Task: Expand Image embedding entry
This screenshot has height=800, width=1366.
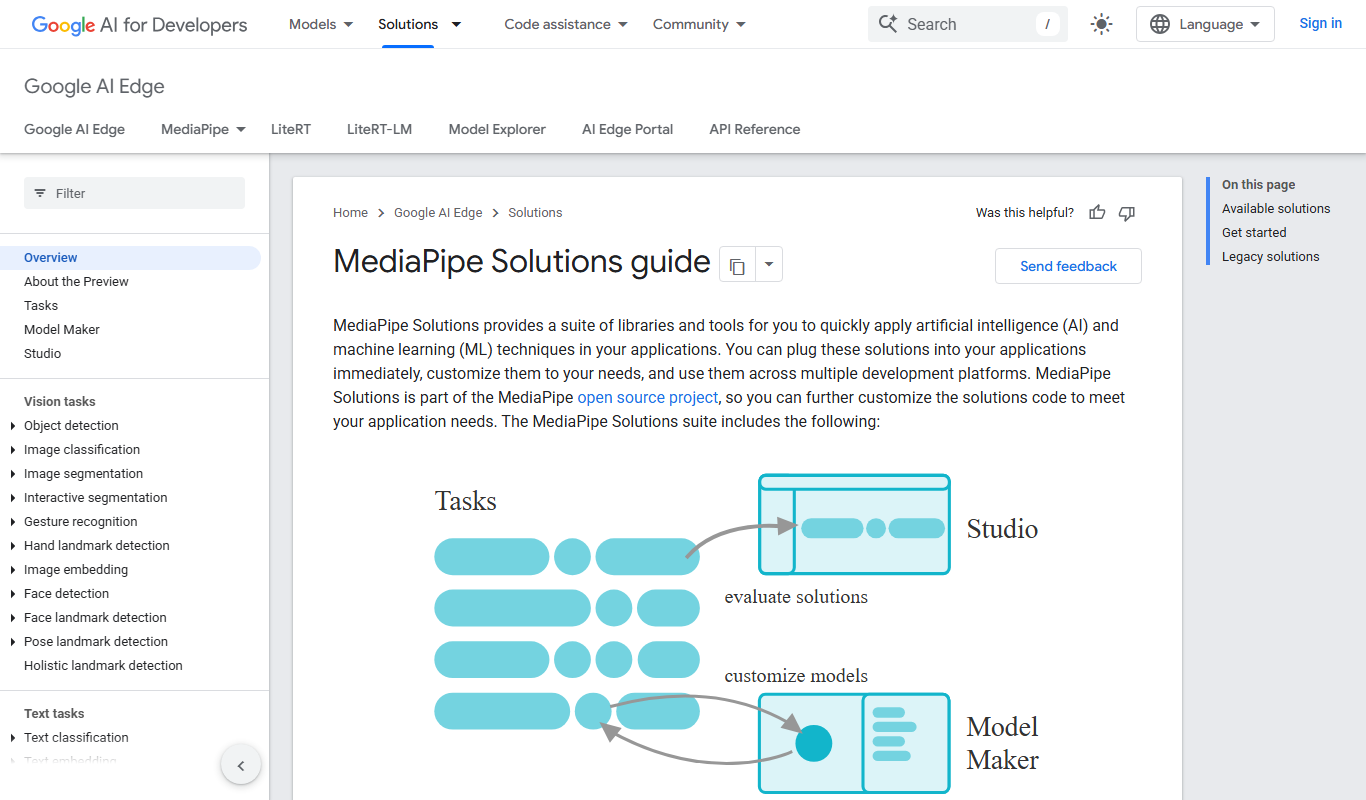Action: tap(13, 570)
